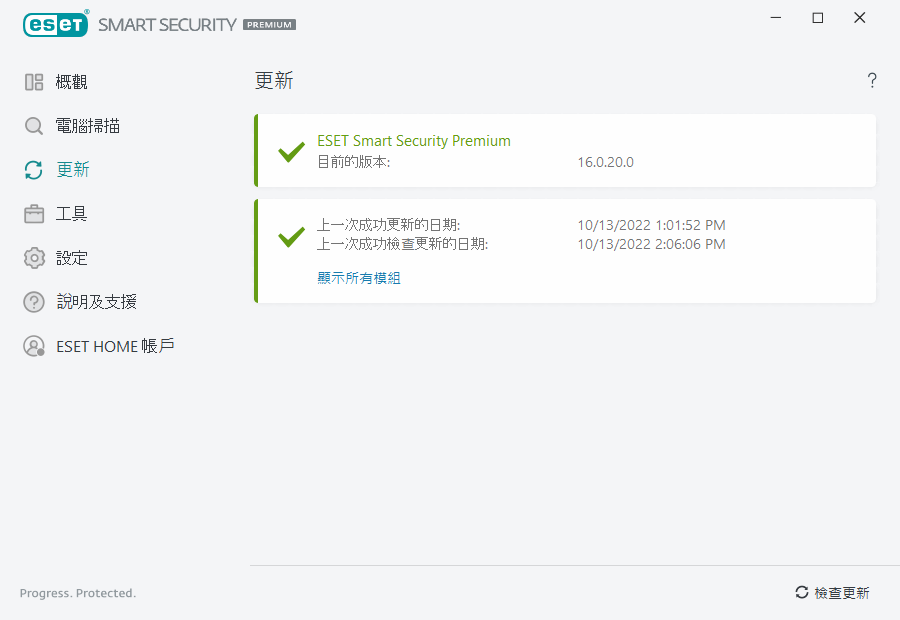900x620 pixels.
Task: Select the 說明及支援 menu entry
Action: (x=96, y=302)
